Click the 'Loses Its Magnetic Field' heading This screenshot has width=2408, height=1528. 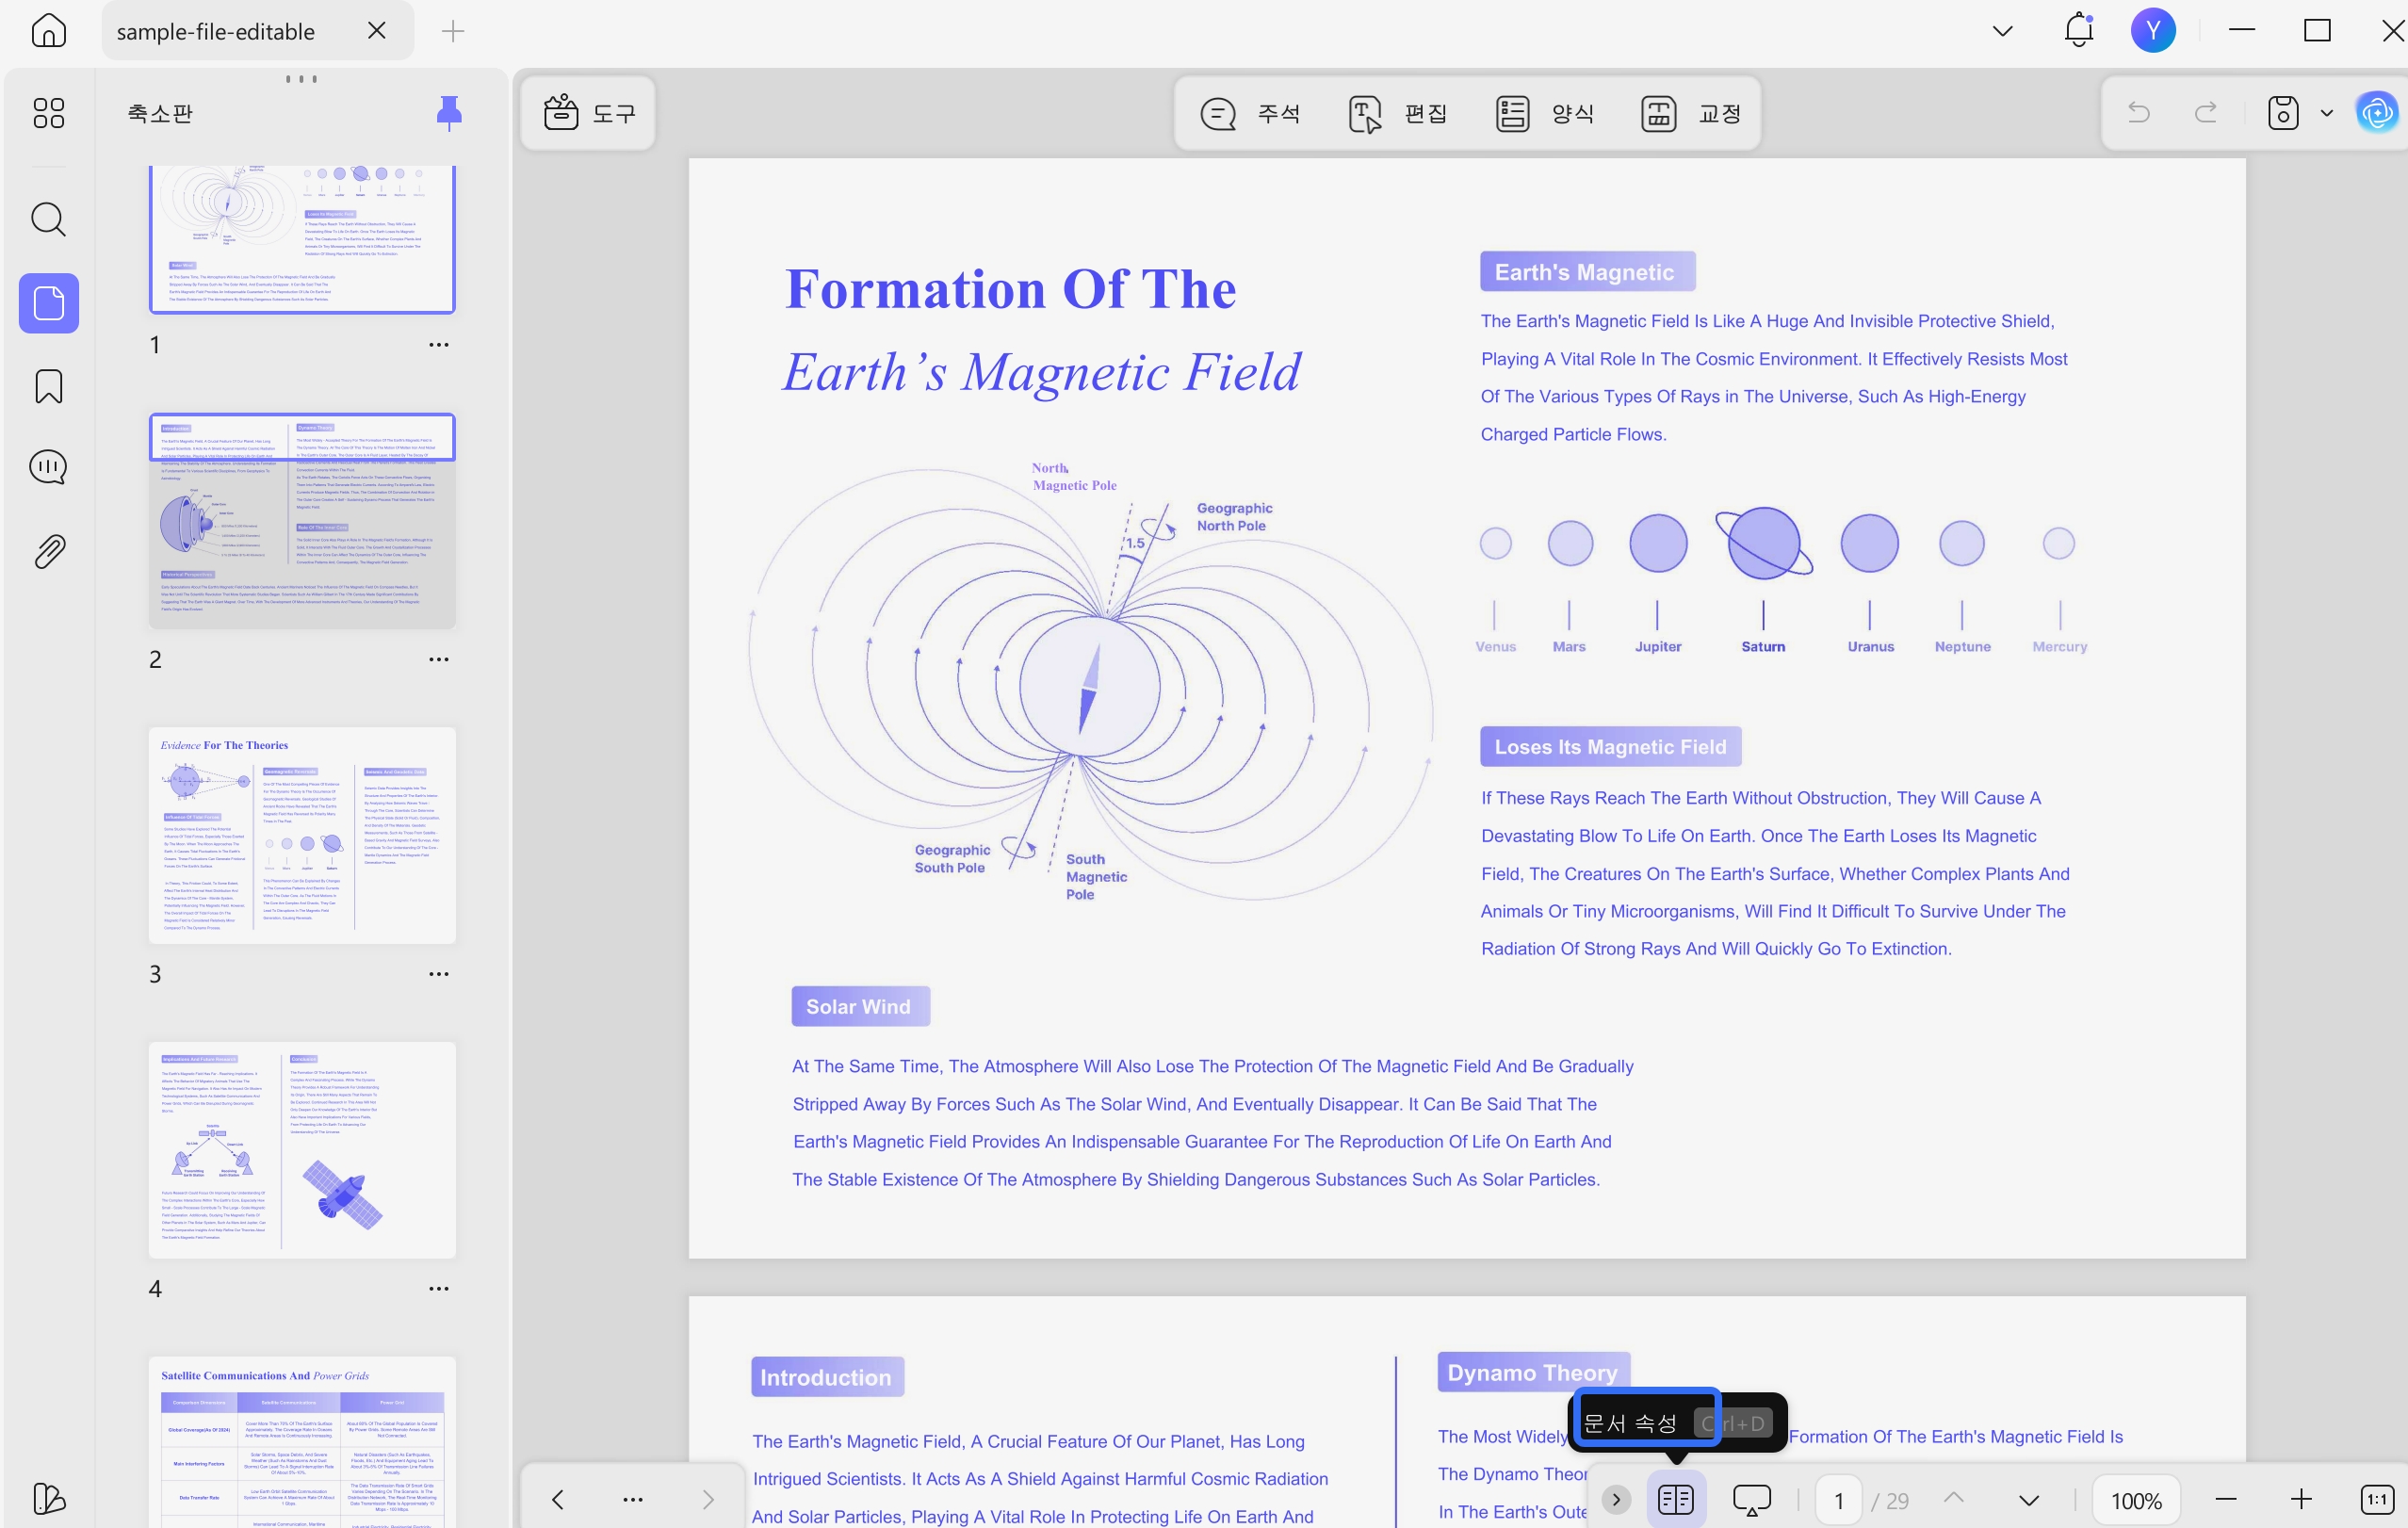pyautogui.click(x=1610, y=746)
